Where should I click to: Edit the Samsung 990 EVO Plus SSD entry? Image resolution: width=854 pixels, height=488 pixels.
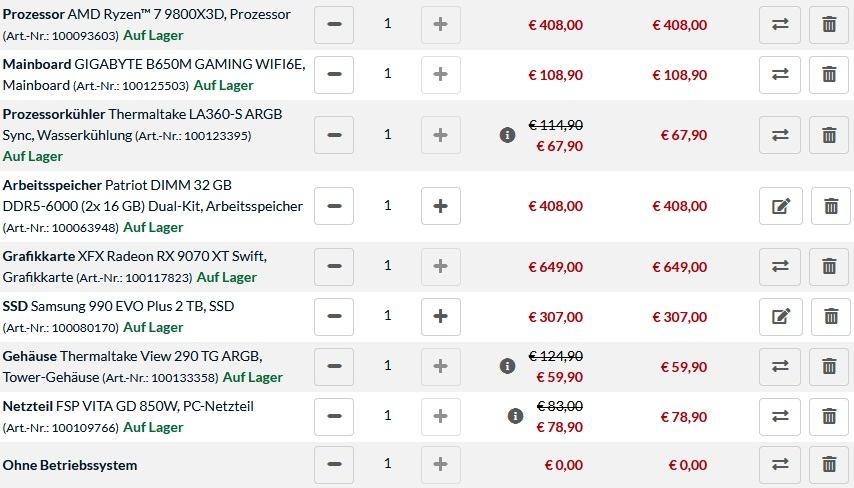click(x=780, y=317)
